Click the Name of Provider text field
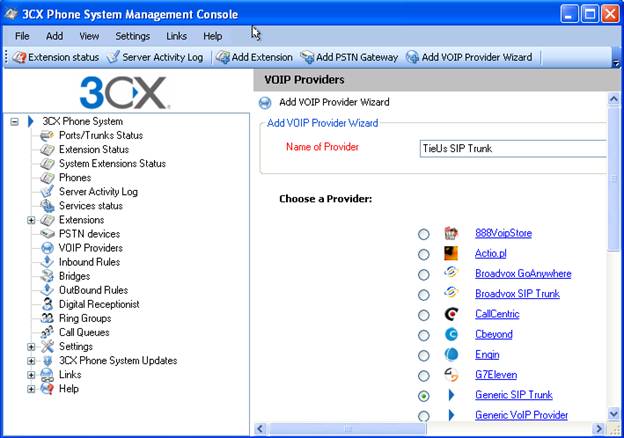Viewport: 624px width, 438px height. [513, 148]
